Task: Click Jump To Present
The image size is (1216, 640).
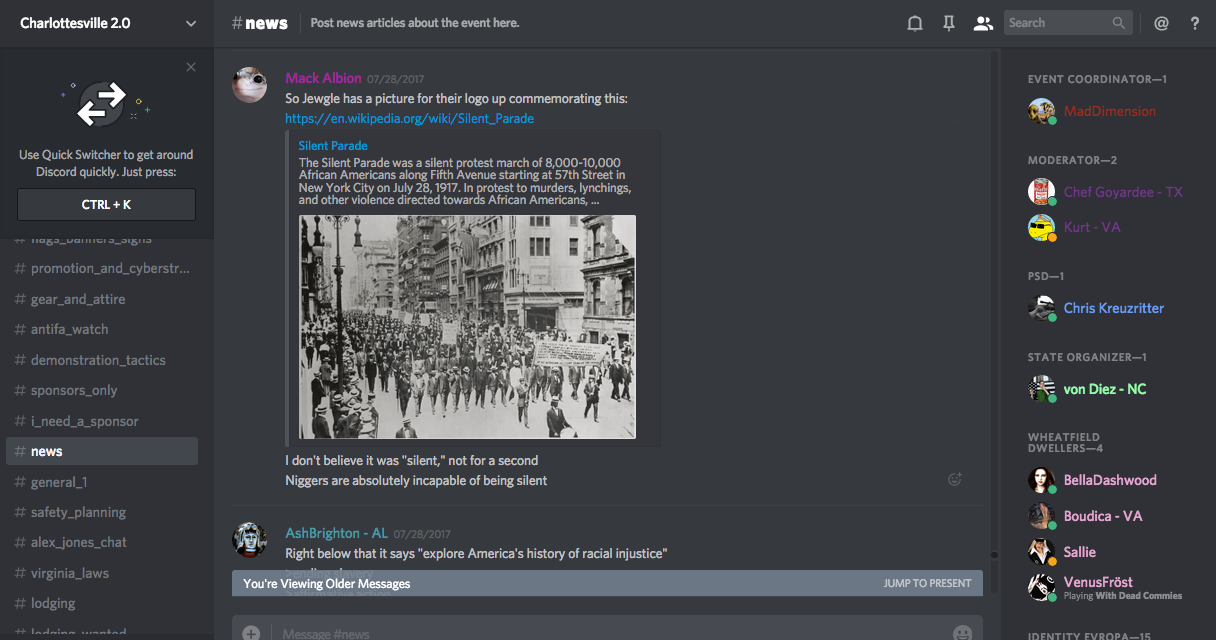Action: coord(927,583)
